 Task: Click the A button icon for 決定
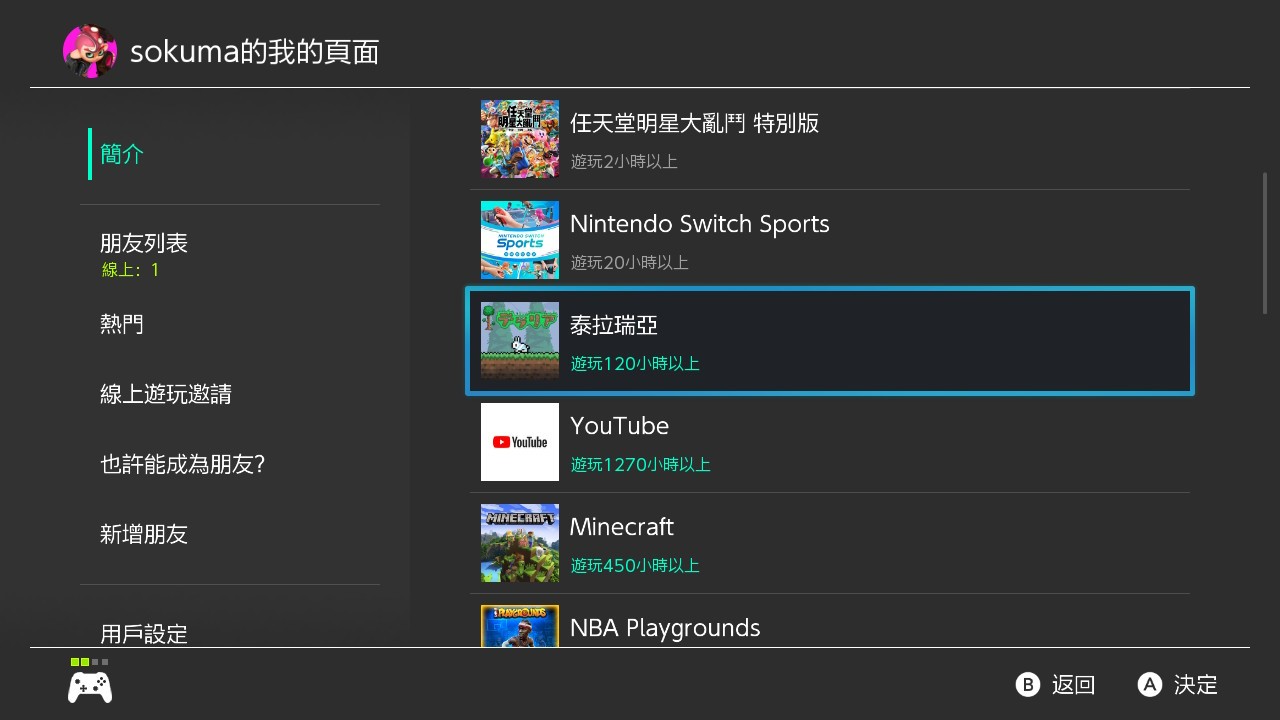pyautogui.click(x=1150, y=685)
